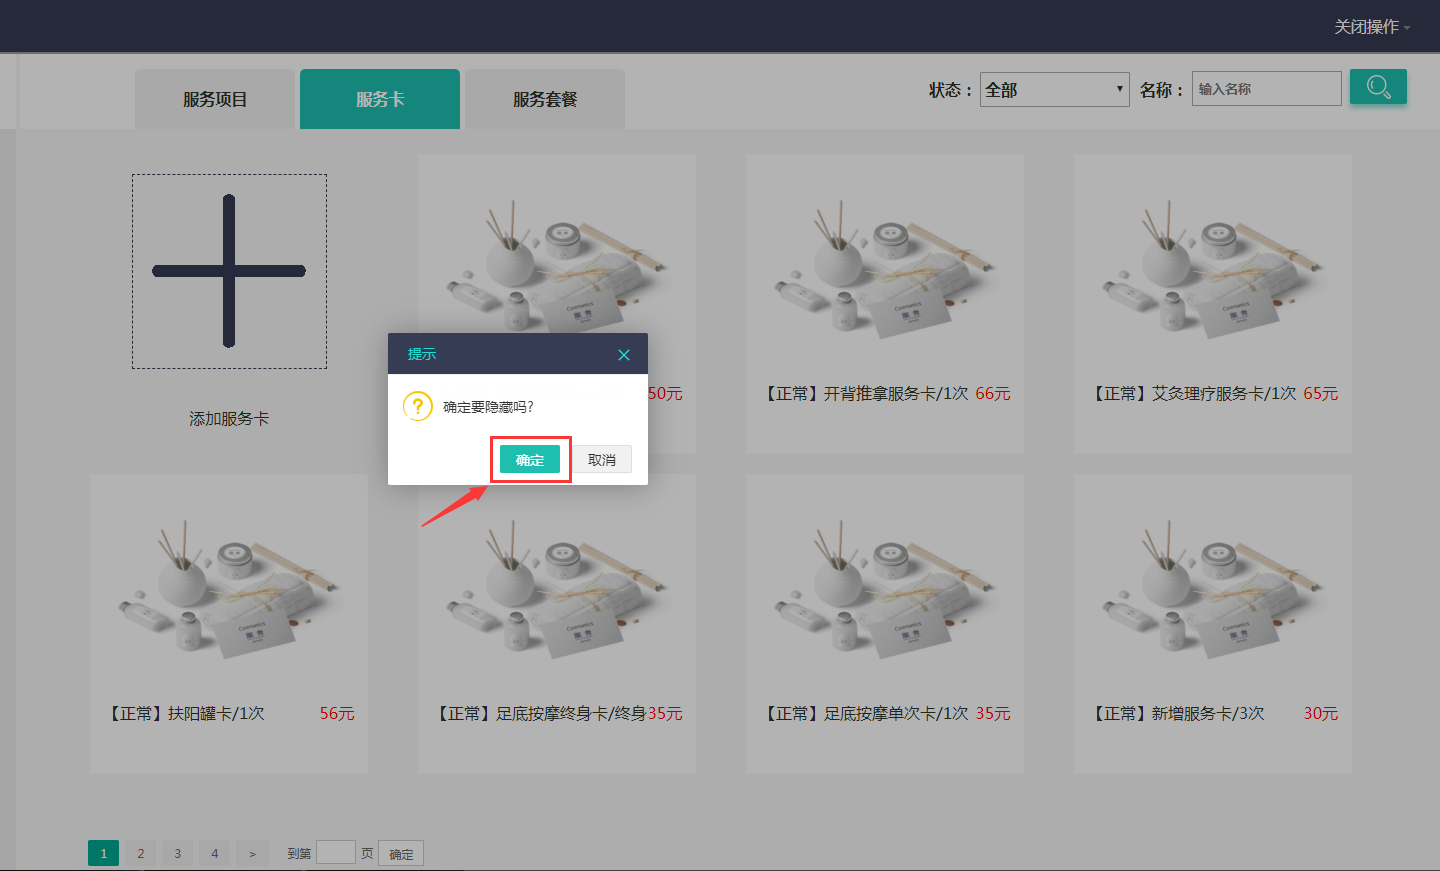1440x871 pixels.
Task: Click the 提示 dialog title
Action: (421, 354)
